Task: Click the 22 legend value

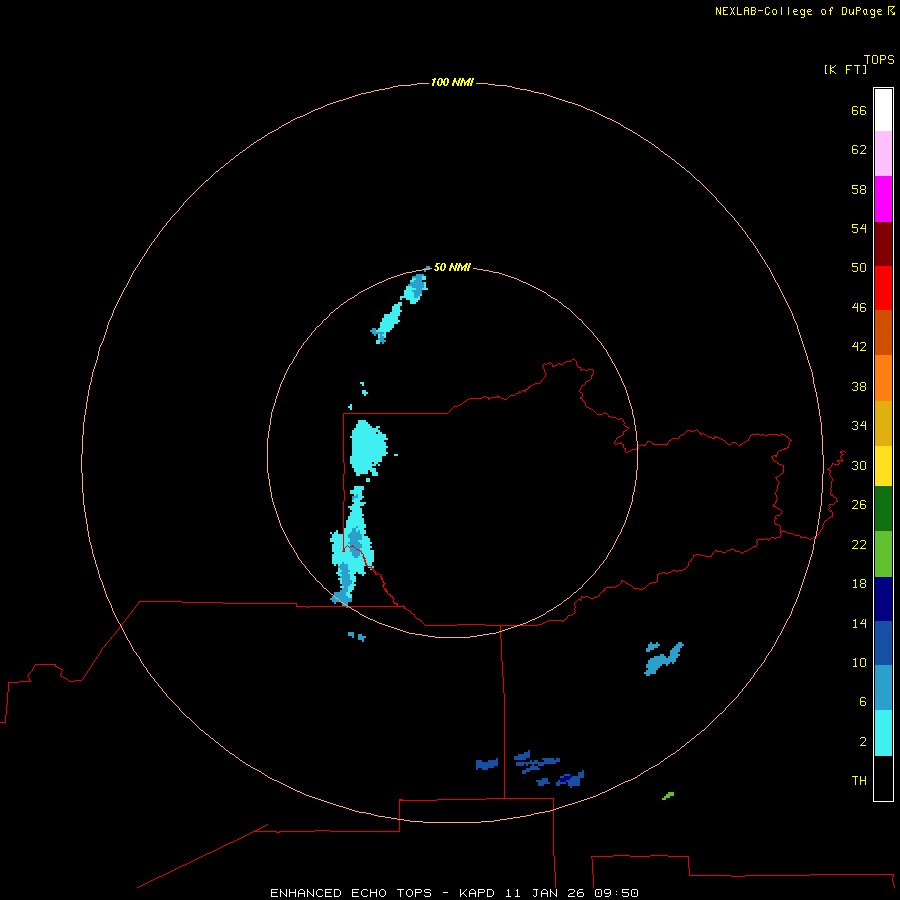Action: (x=859, y=544)
